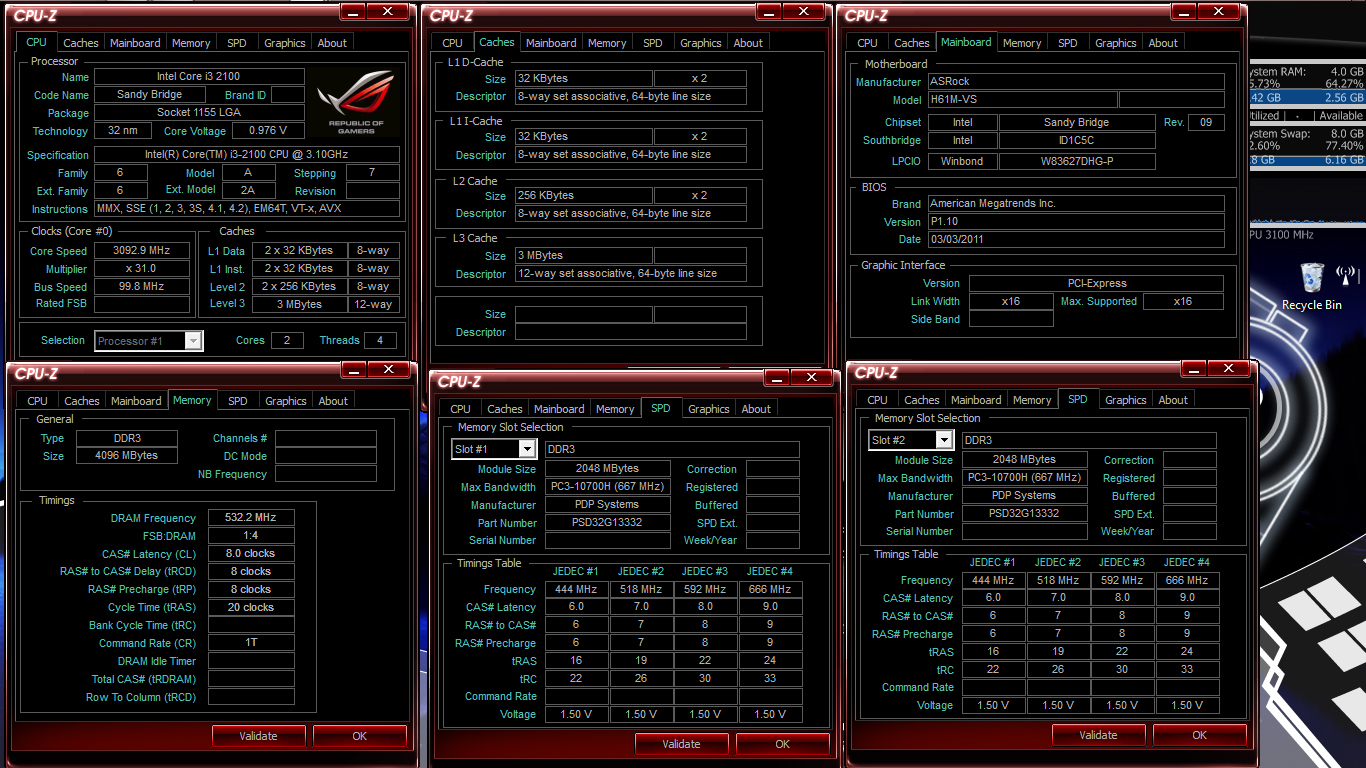Click the BIOS date 03/03/2011 field
The height and width of the screenshot is (768, 1366).
tap(1075, 240)
